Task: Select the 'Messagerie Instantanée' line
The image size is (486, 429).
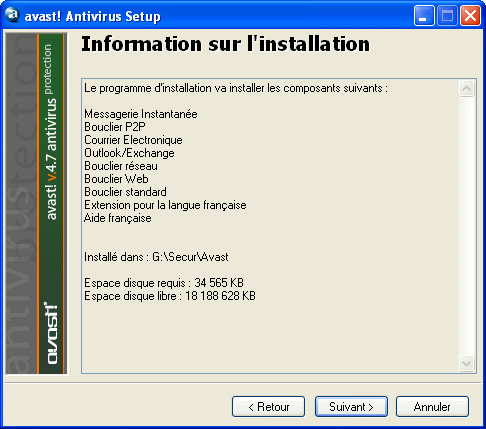Action: pyautogui.click(x=141, y=114)
